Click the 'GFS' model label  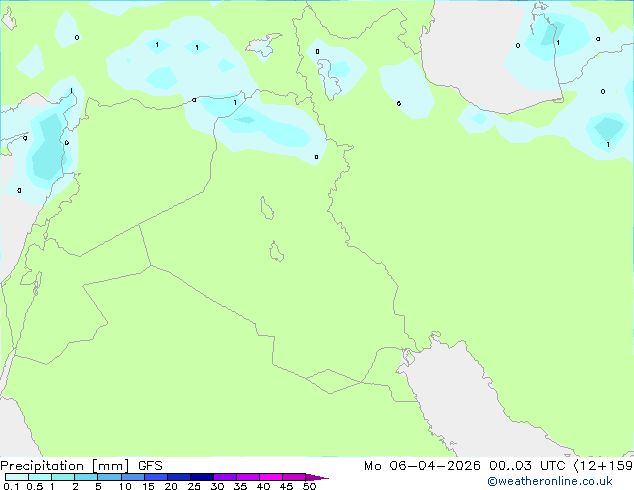point(150,466)
